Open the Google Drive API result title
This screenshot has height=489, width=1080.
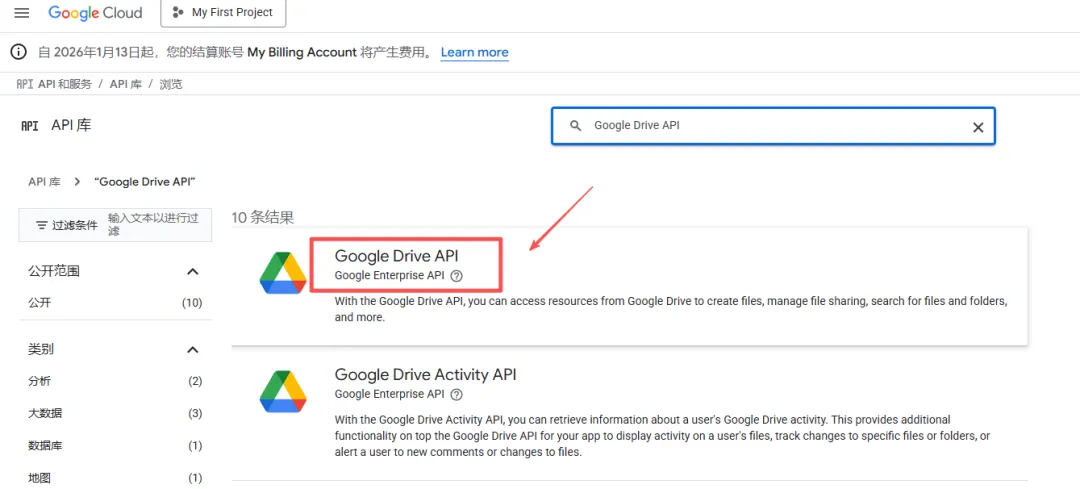click(x=397, y=256)
